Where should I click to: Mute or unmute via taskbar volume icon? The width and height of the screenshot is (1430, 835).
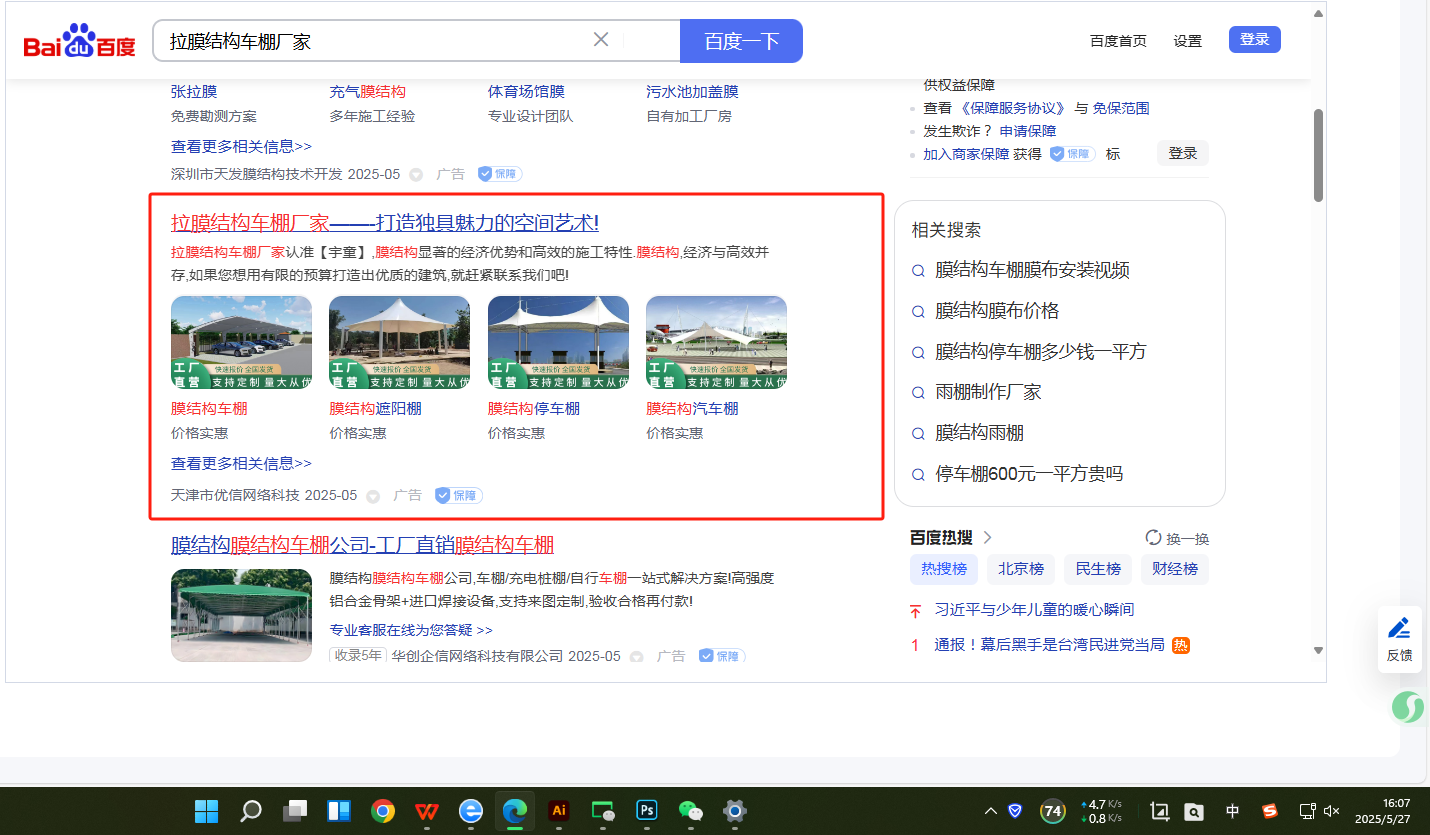[1332, 810]
